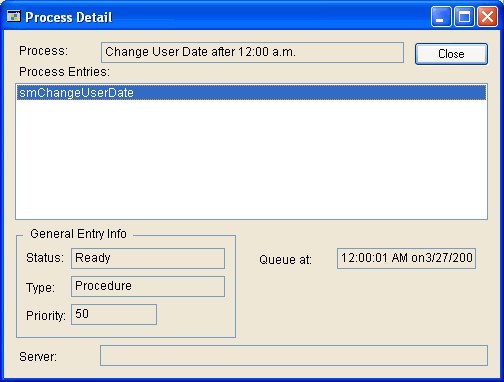Viewport: 504px width, 382px height.
Task: Click the Server label
Action: (38, 357)
